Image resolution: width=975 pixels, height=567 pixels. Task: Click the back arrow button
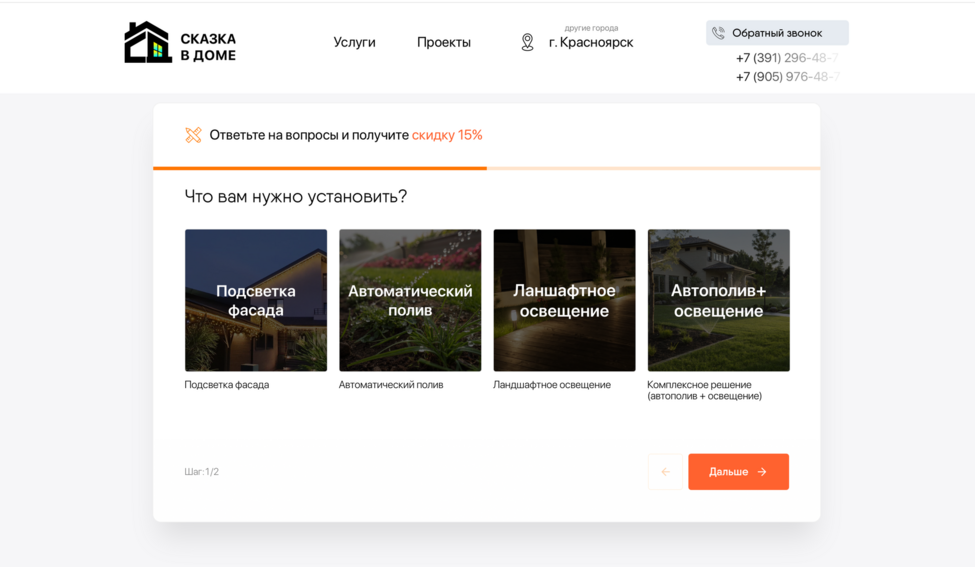click(x=665, y=472)
